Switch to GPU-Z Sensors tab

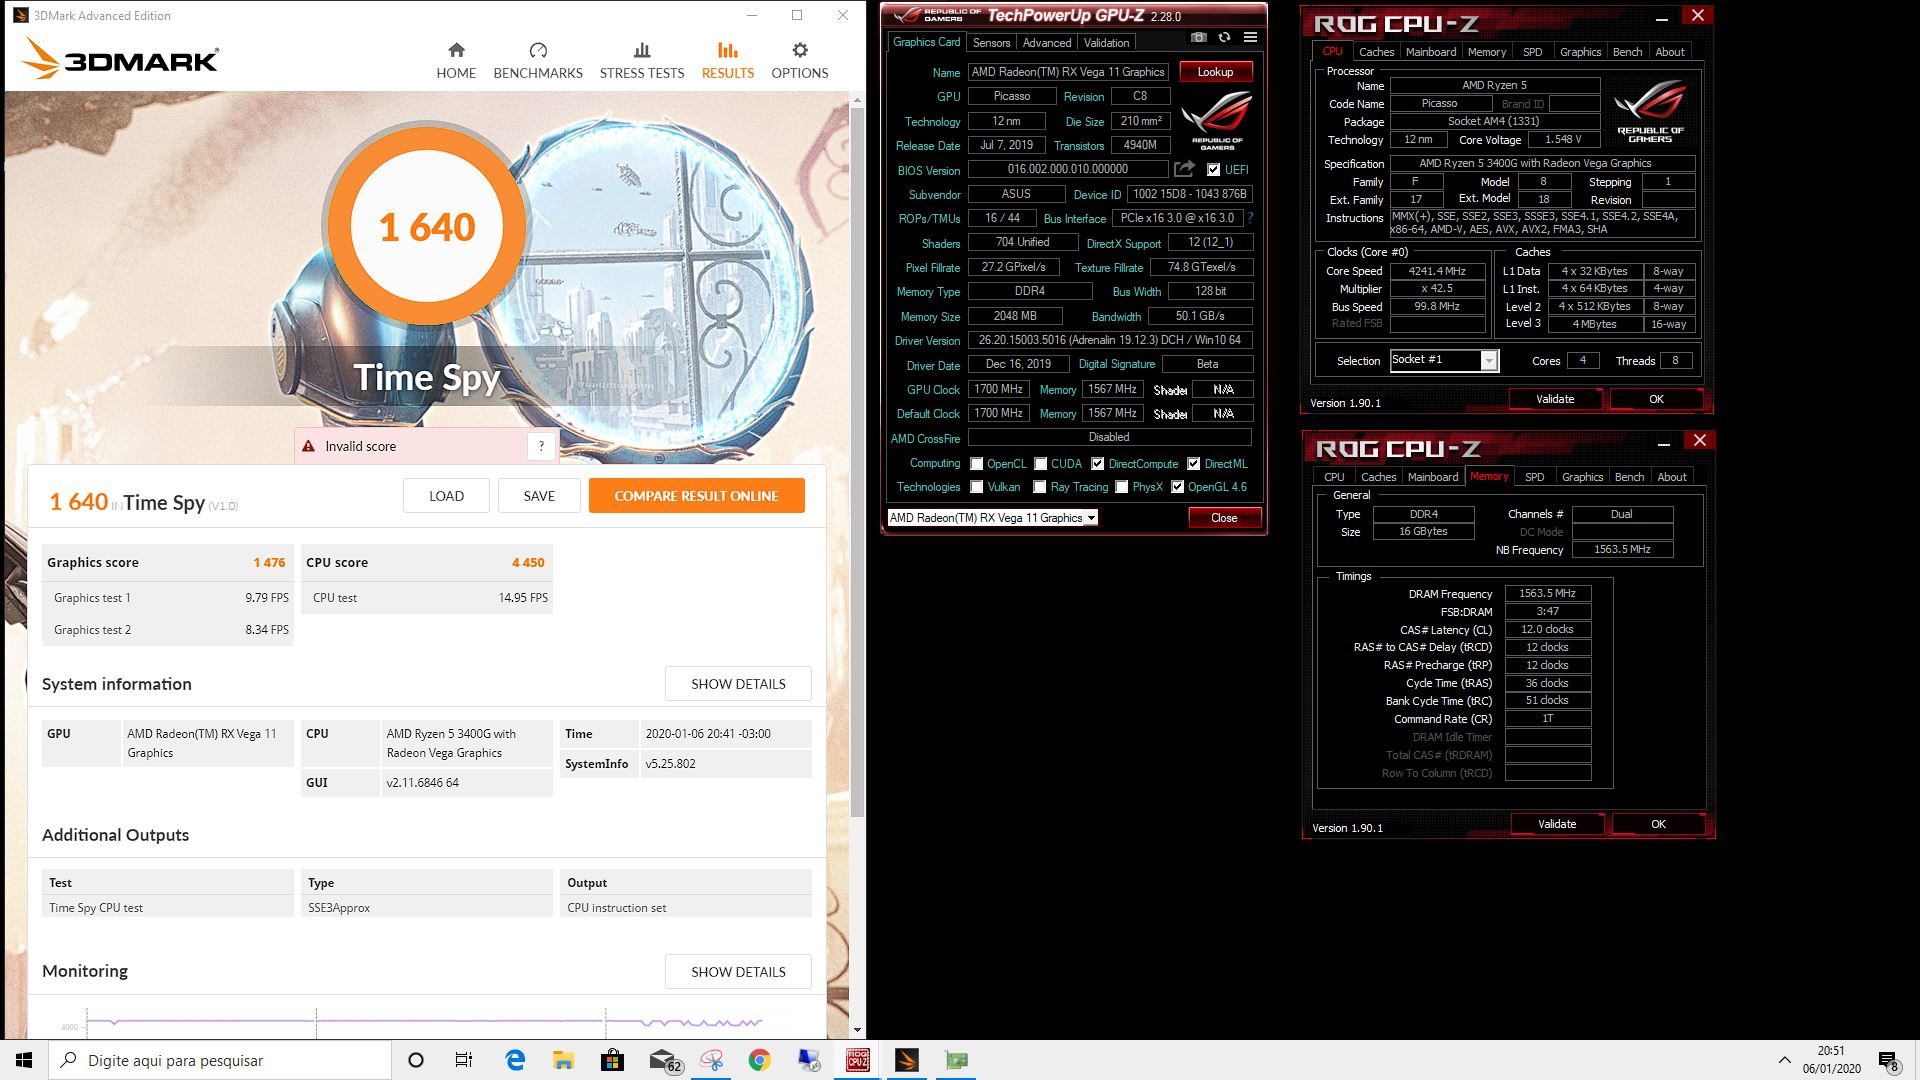pos(991,42)
